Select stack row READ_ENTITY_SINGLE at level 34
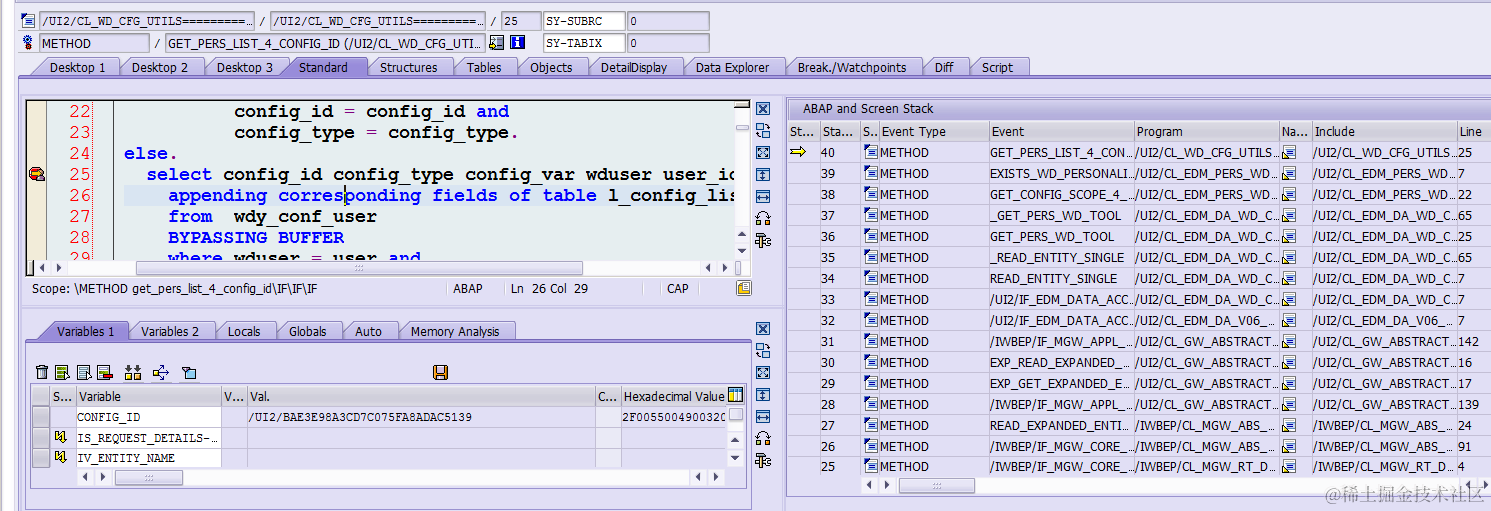This screenshot has width=1491, height=511. click(1138, 278)
